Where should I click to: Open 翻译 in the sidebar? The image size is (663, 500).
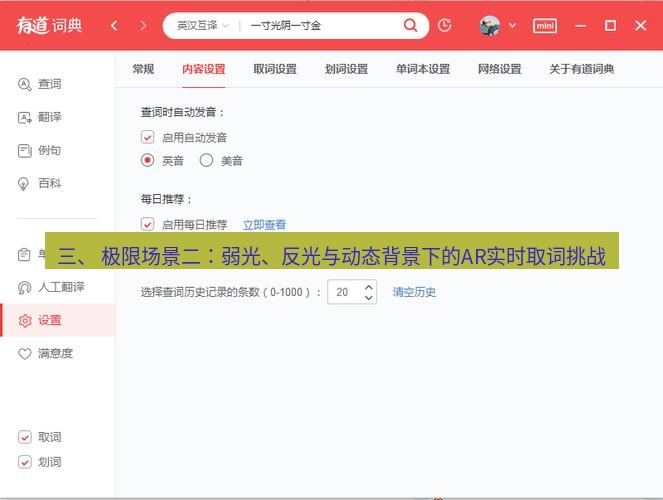tap(40, 117)
